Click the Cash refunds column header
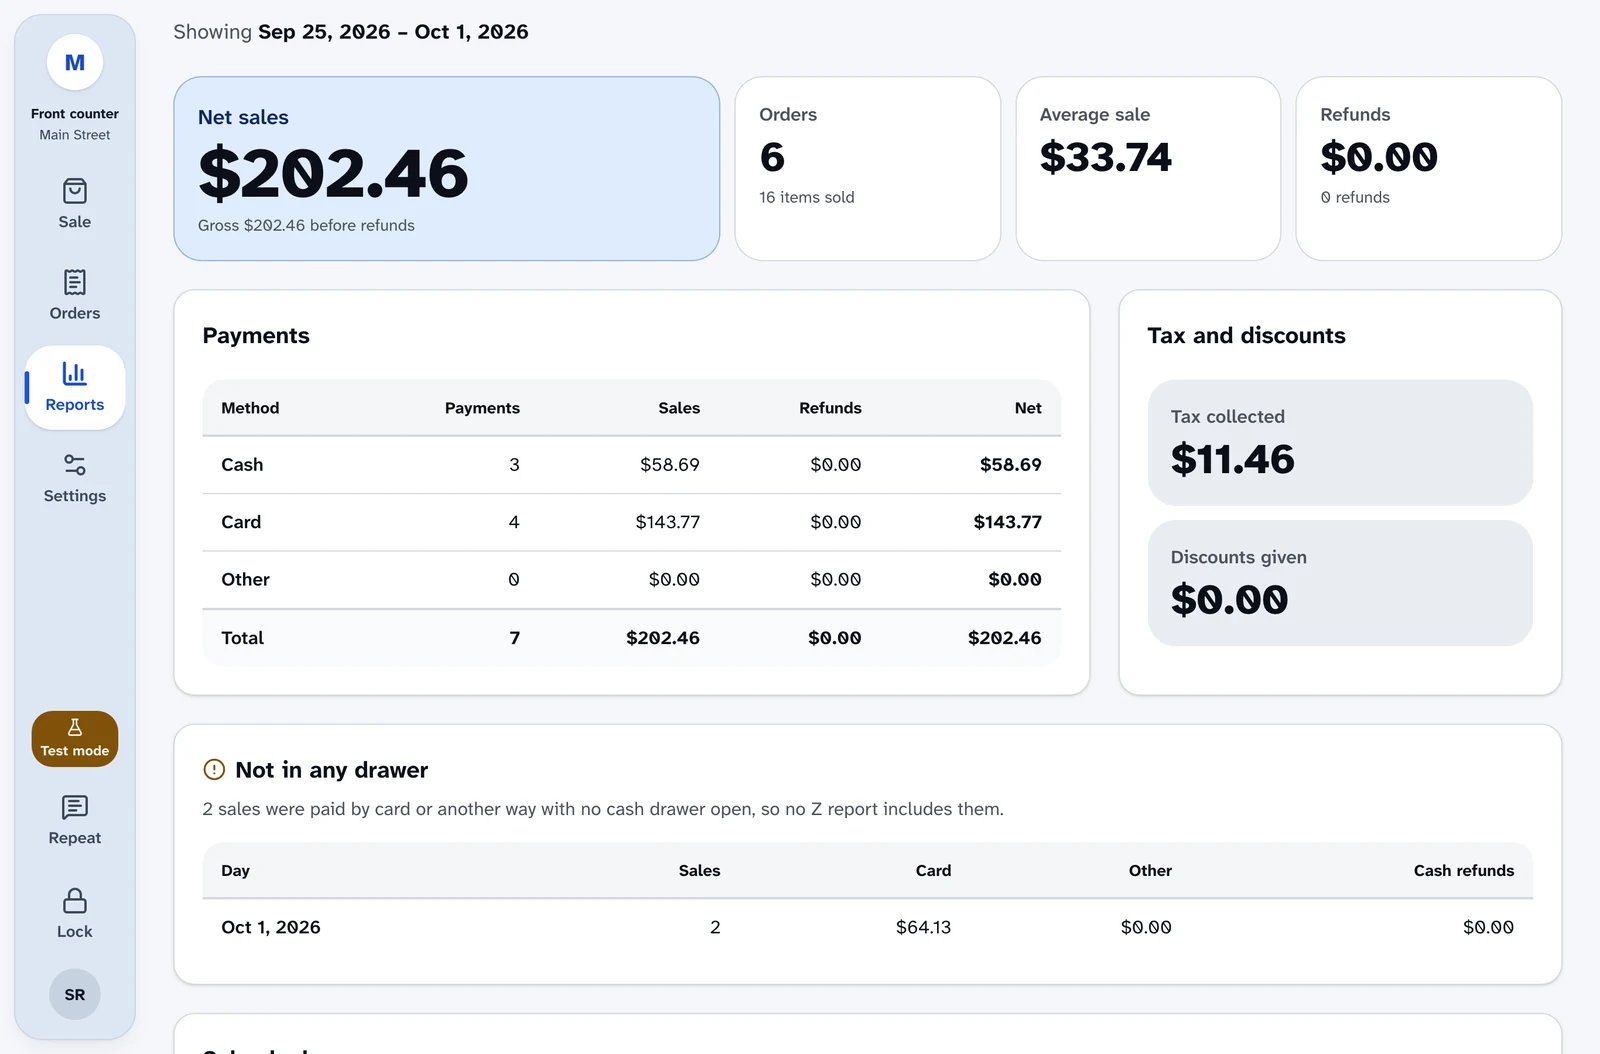 point(1464,871)
